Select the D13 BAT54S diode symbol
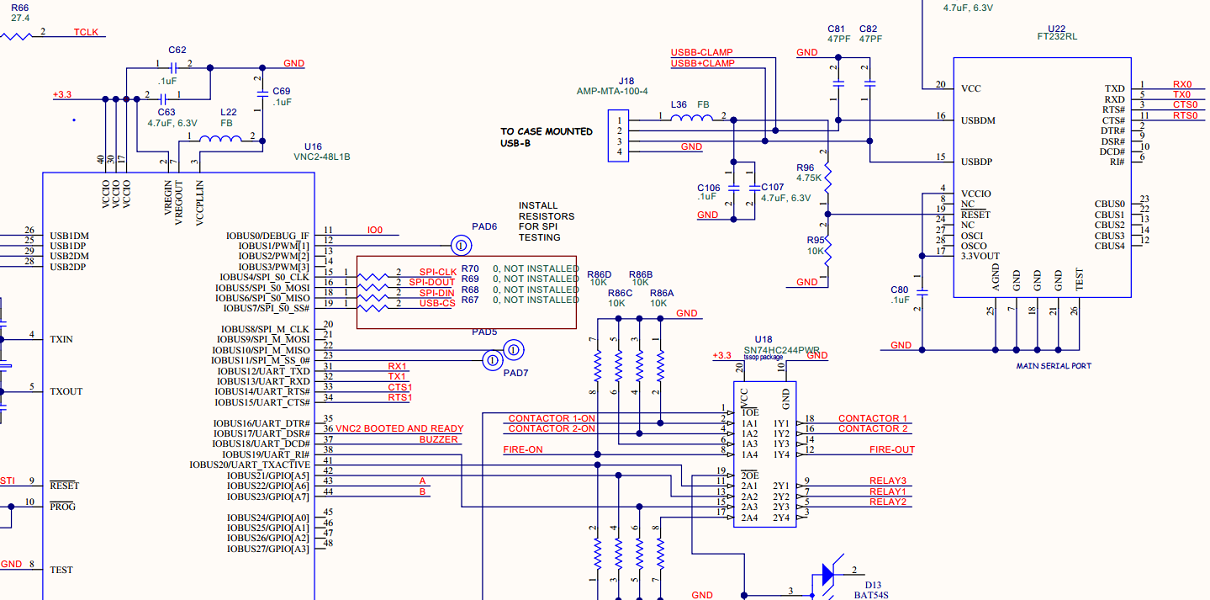 pos(827,575)
